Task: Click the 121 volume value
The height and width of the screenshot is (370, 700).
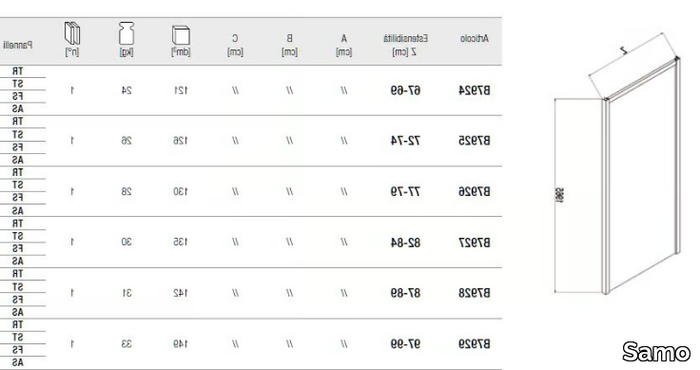Action: [180, 91]
